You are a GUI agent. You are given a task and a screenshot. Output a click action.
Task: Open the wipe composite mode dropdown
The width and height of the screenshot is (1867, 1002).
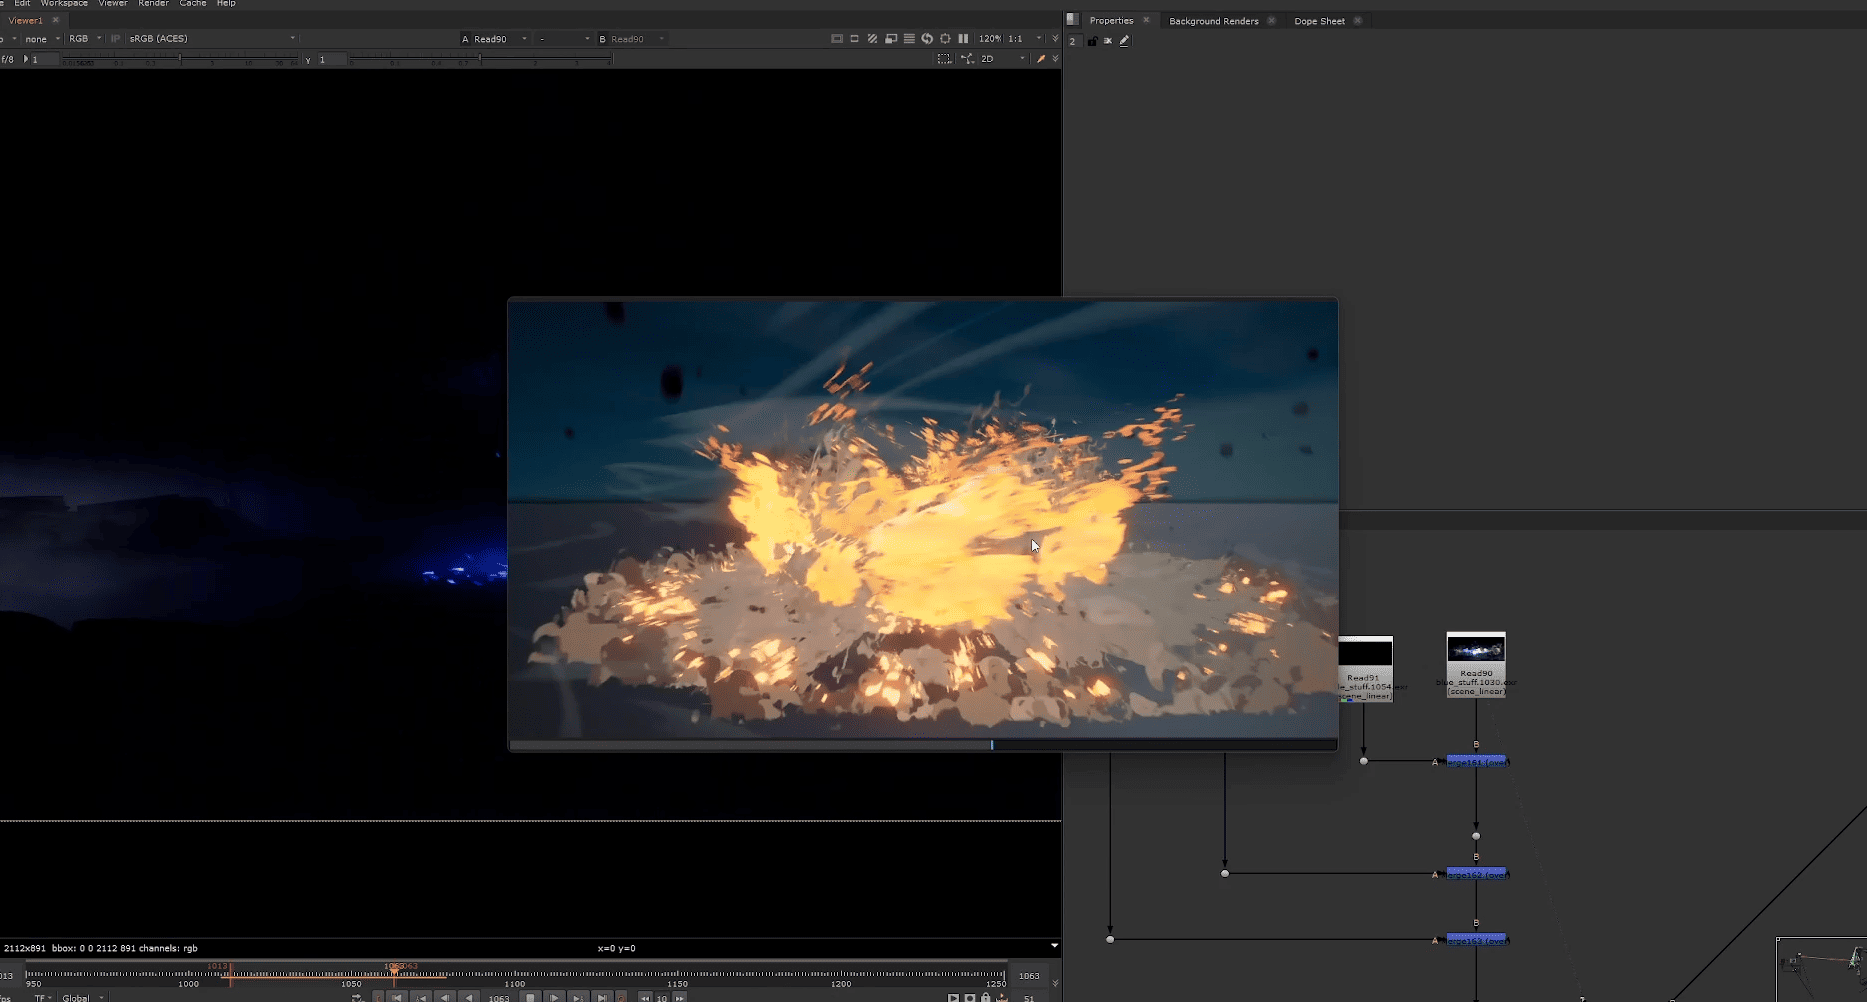point(563,39)
